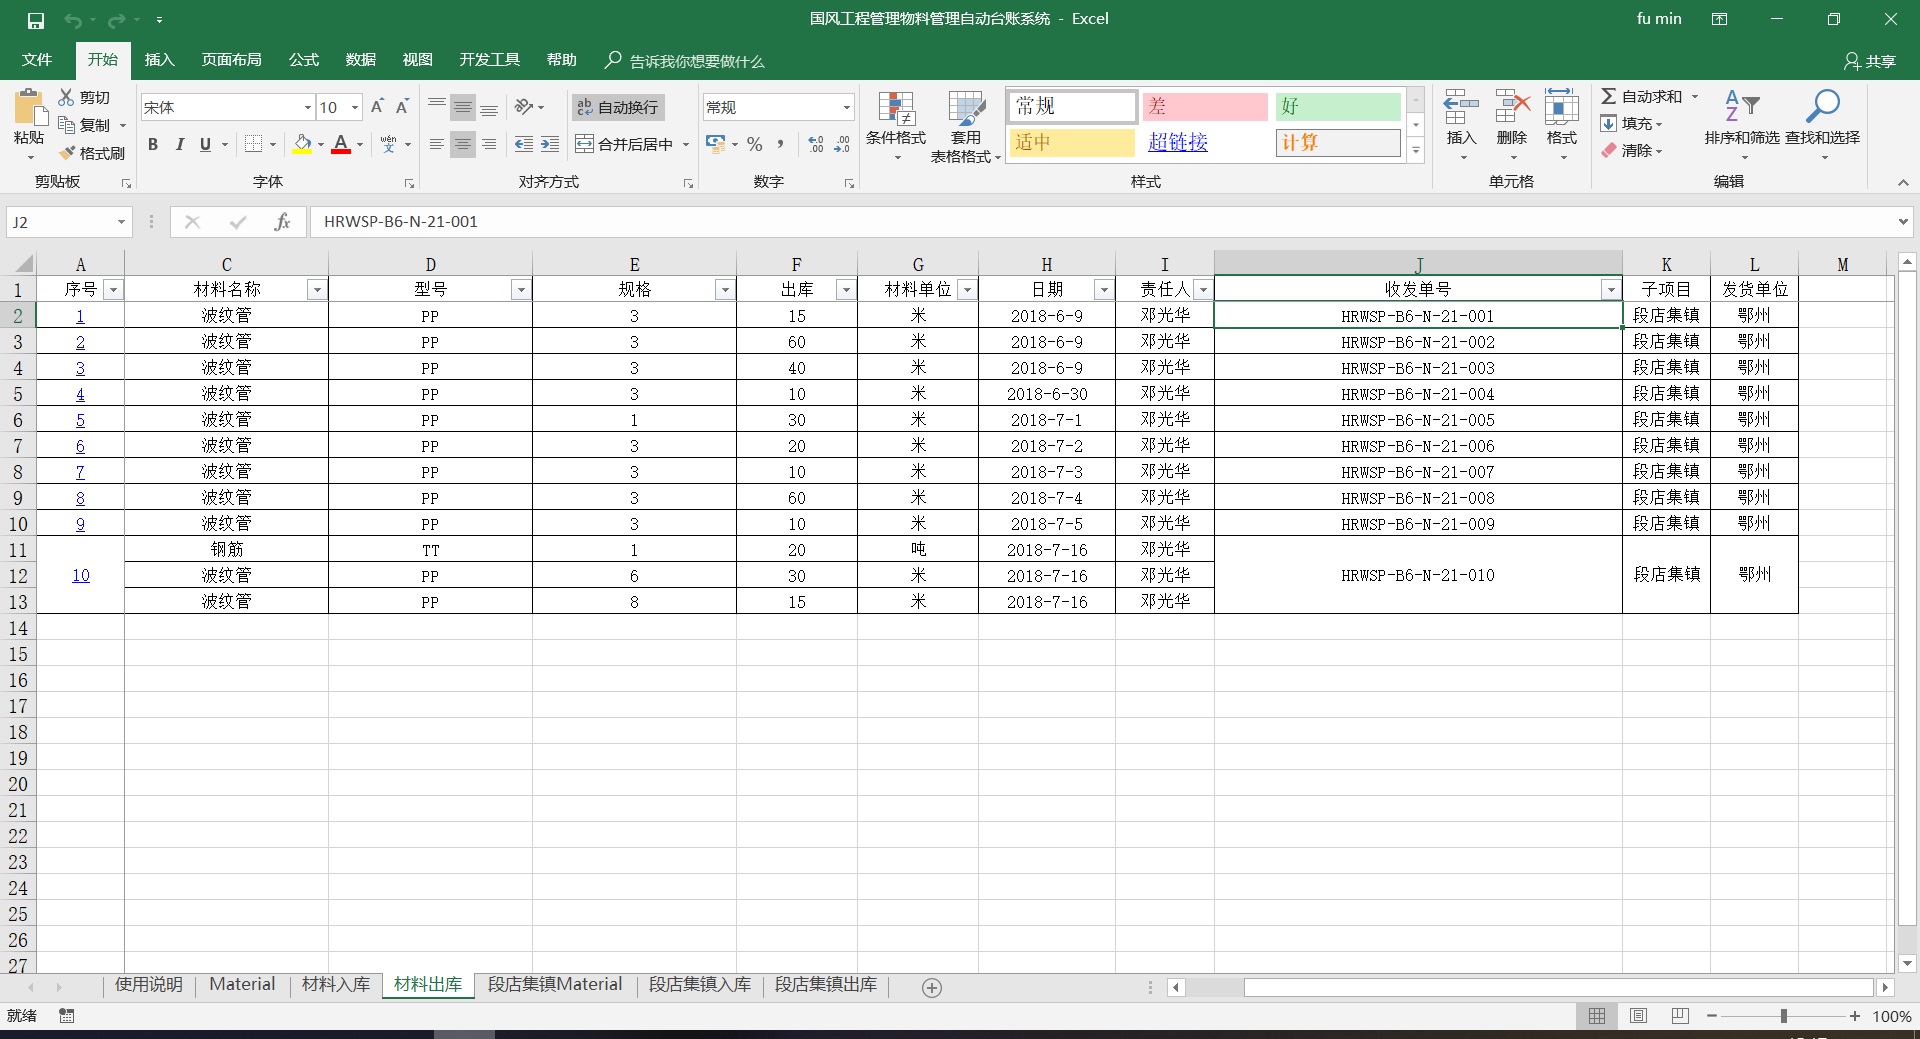Open filter dropdown for 材料名称 column
The width and height of the screenshot is (1920, 1039).
point(317,290)
